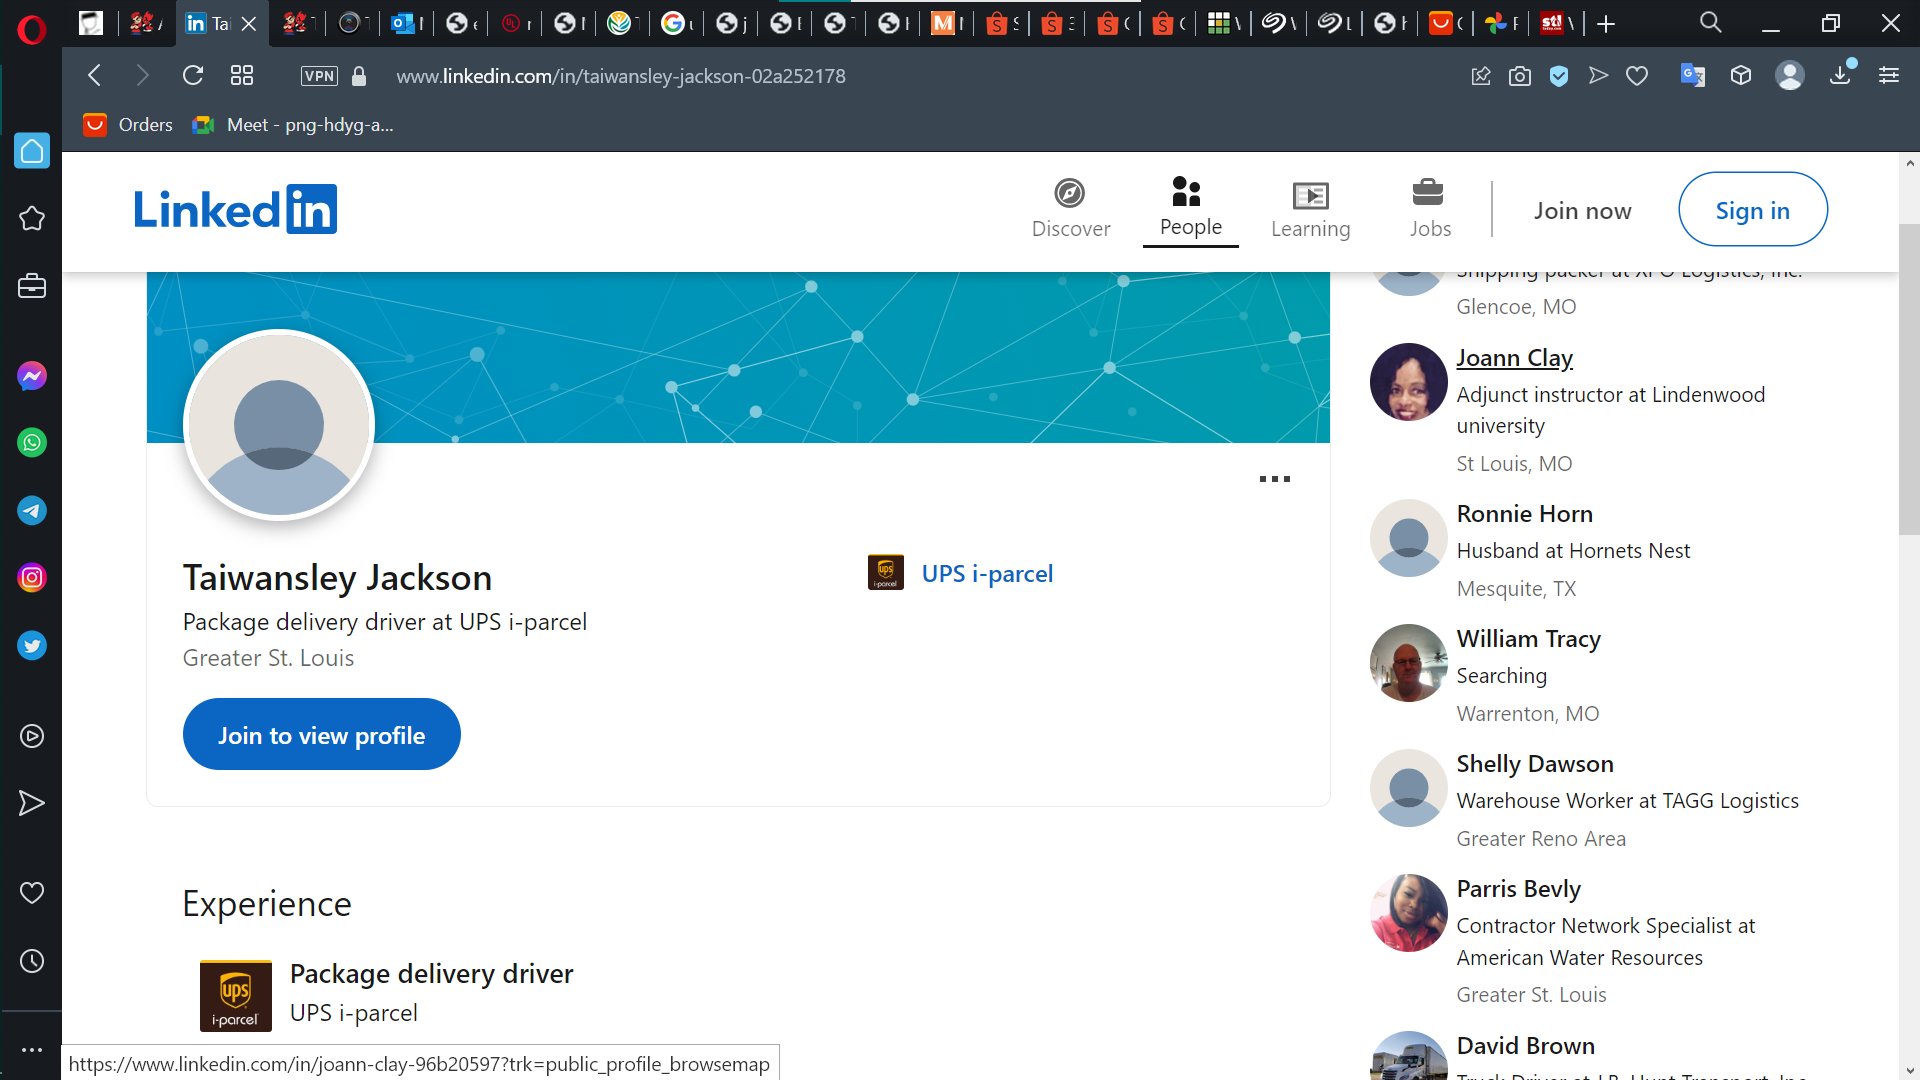Click the LinkedIn logo
This screenshot has height=1080, width=1920.
[x=236, y=209]
